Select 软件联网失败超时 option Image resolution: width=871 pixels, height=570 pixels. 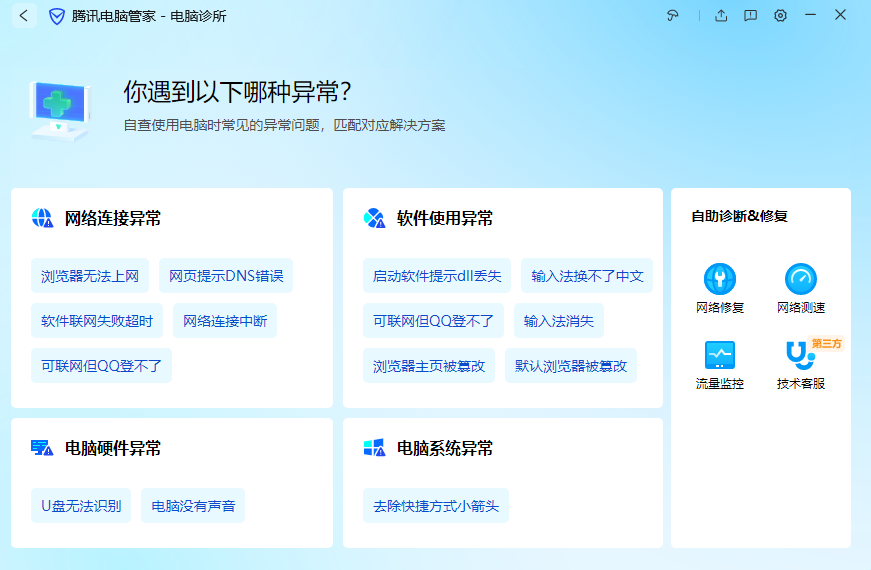coord(97,321)
